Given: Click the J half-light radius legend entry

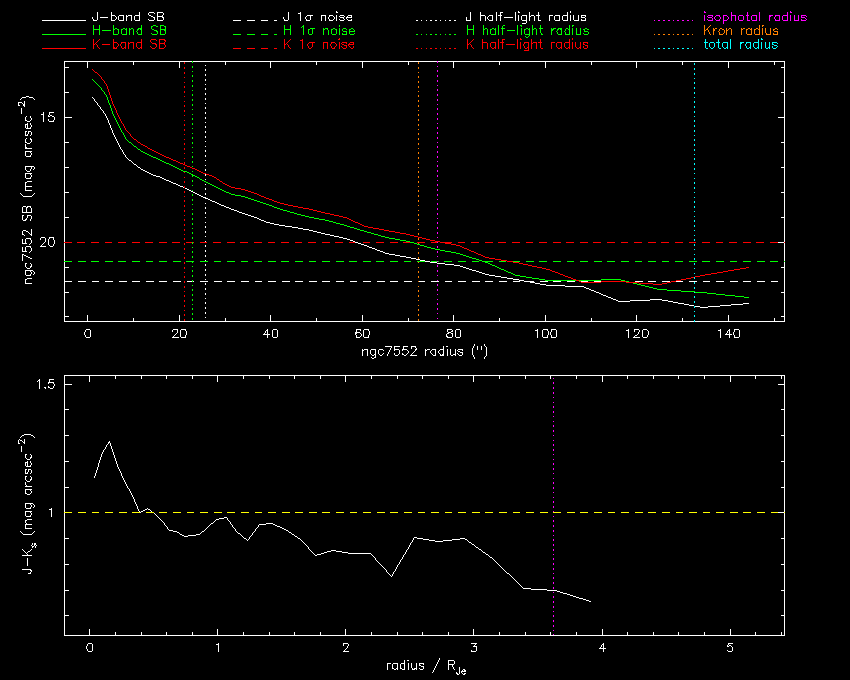Looking at the screenshot, I should (526, 18).
